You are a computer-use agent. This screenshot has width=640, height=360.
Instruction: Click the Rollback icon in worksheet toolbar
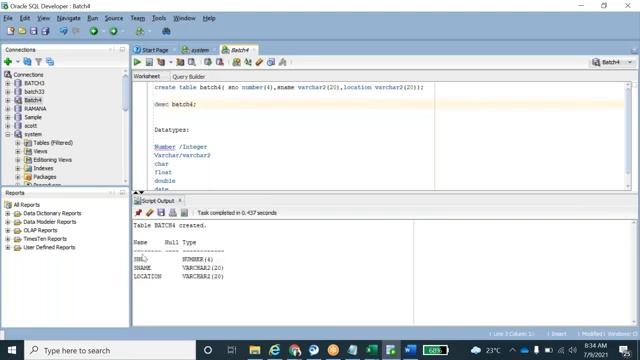tap(220, 62)
